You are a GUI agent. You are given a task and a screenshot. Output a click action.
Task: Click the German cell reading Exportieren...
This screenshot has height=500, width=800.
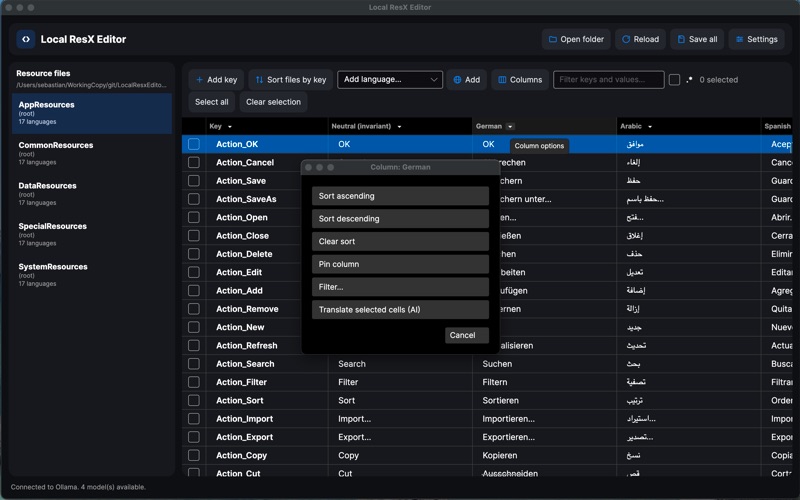544,437
